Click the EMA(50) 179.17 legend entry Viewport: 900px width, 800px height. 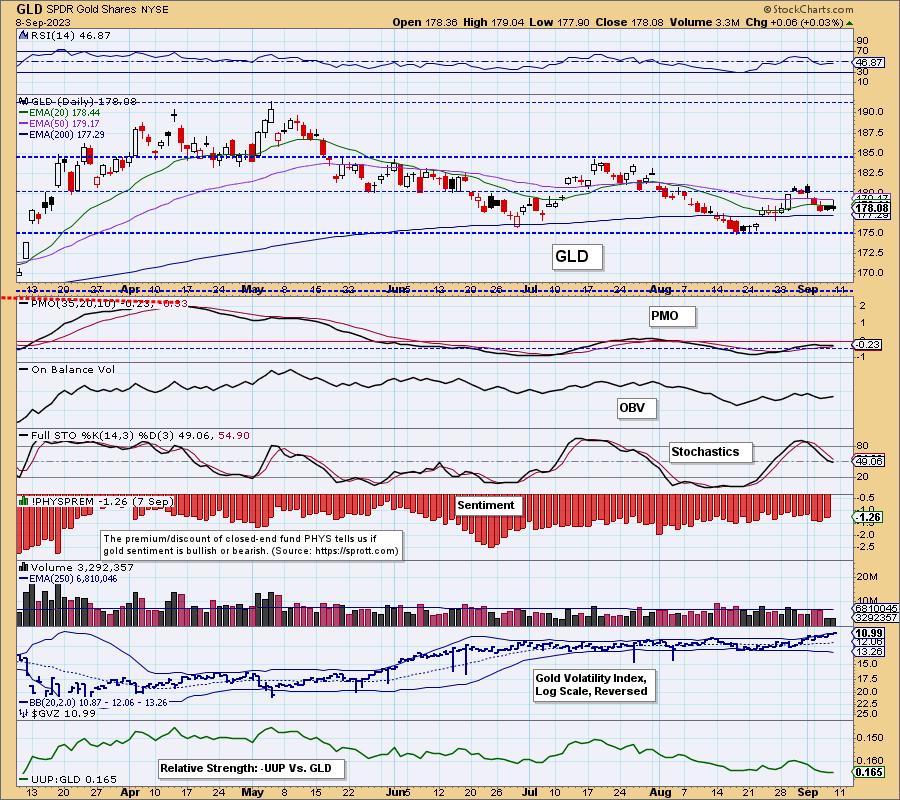pos(59,123)
